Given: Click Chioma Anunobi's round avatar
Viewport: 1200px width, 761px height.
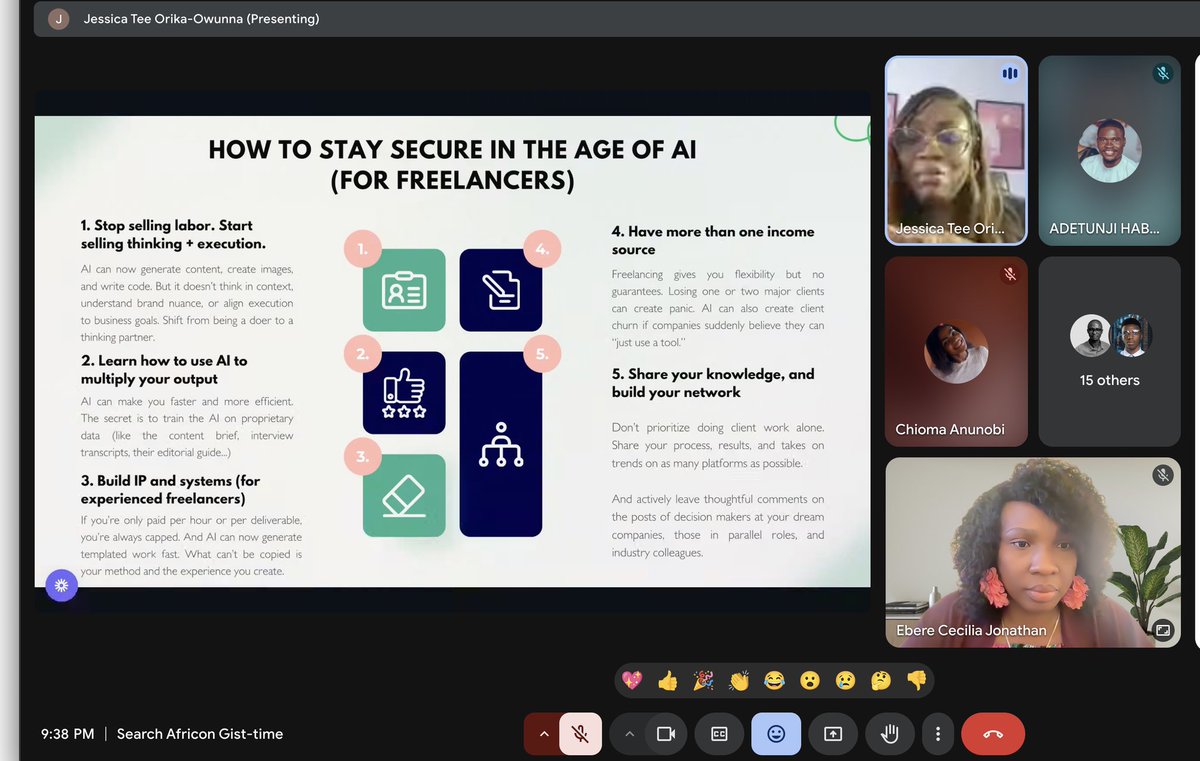Looking at the screenshot, I should [x=956, y=352].
